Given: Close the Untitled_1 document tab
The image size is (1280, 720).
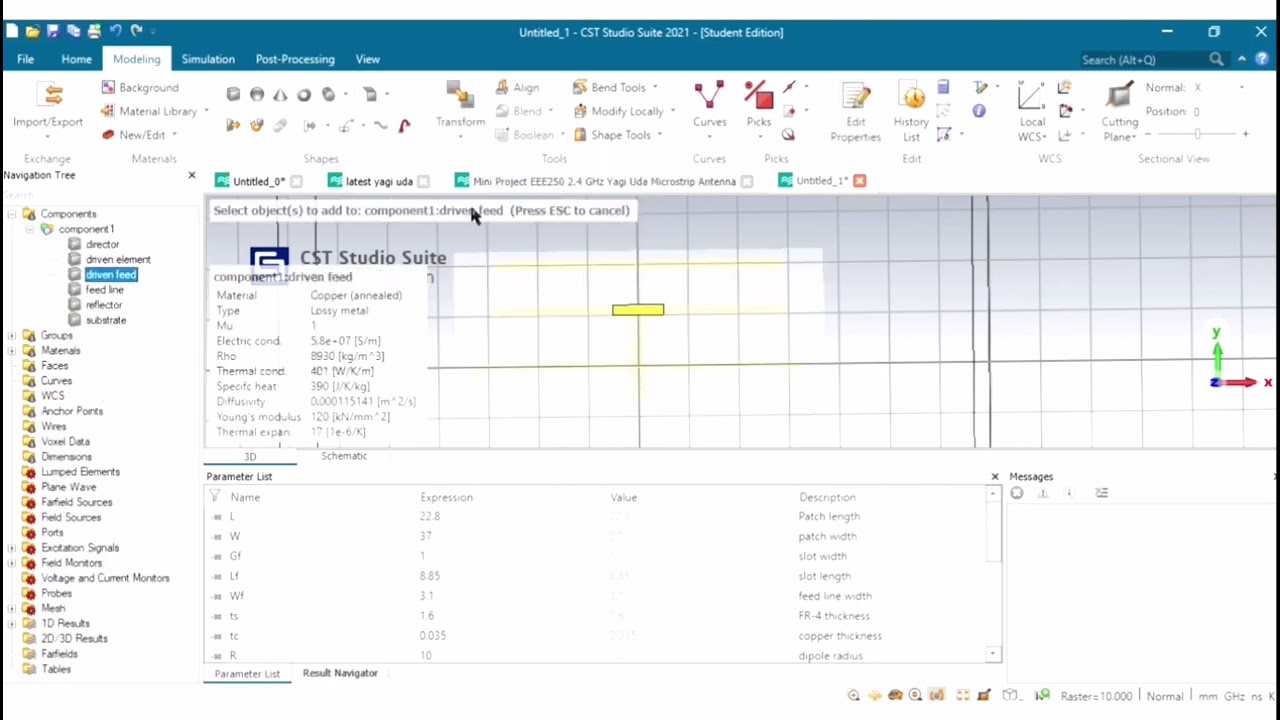Looking at the screenshot, I should pos(859,181).
